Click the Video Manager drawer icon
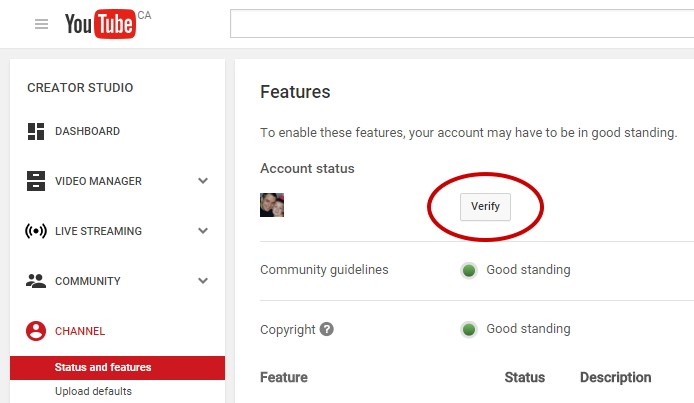 coord(36,181)
